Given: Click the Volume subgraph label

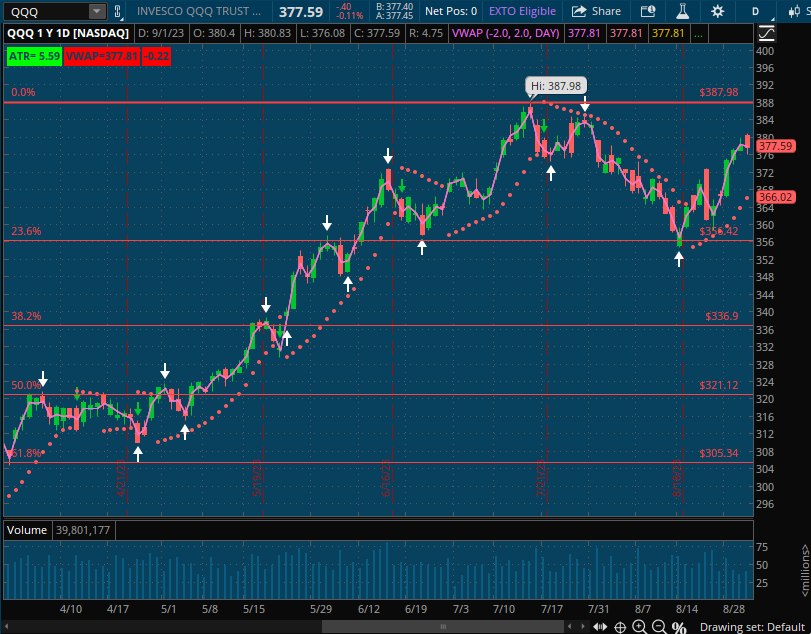Looking at the screenshot, I should pos(27,530).
